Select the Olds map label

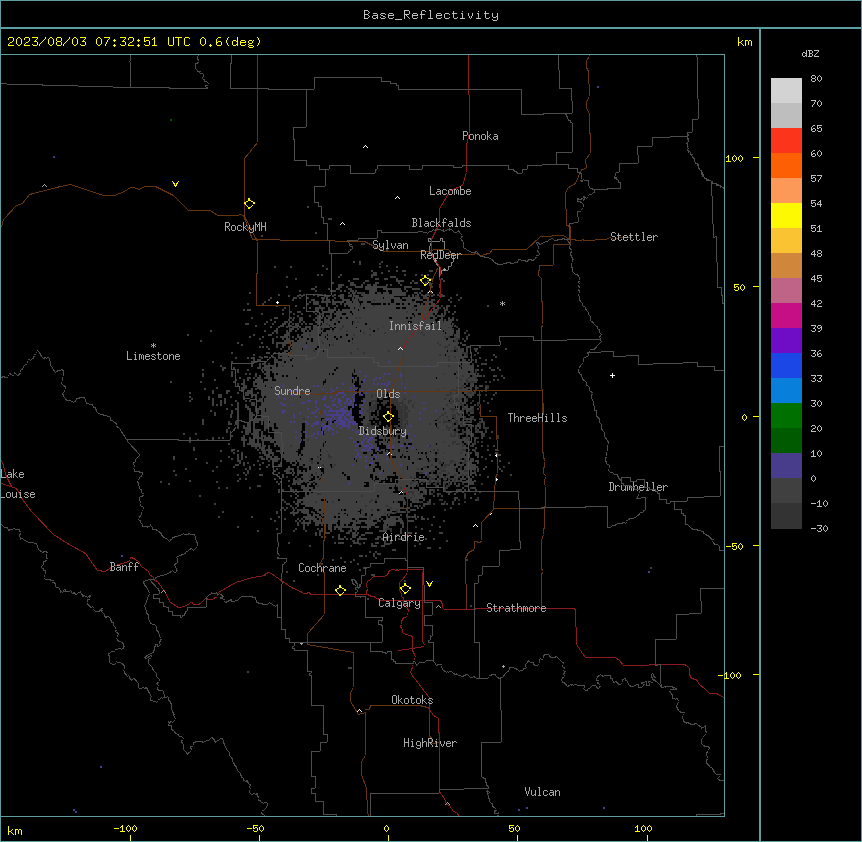tap(388, 394)
